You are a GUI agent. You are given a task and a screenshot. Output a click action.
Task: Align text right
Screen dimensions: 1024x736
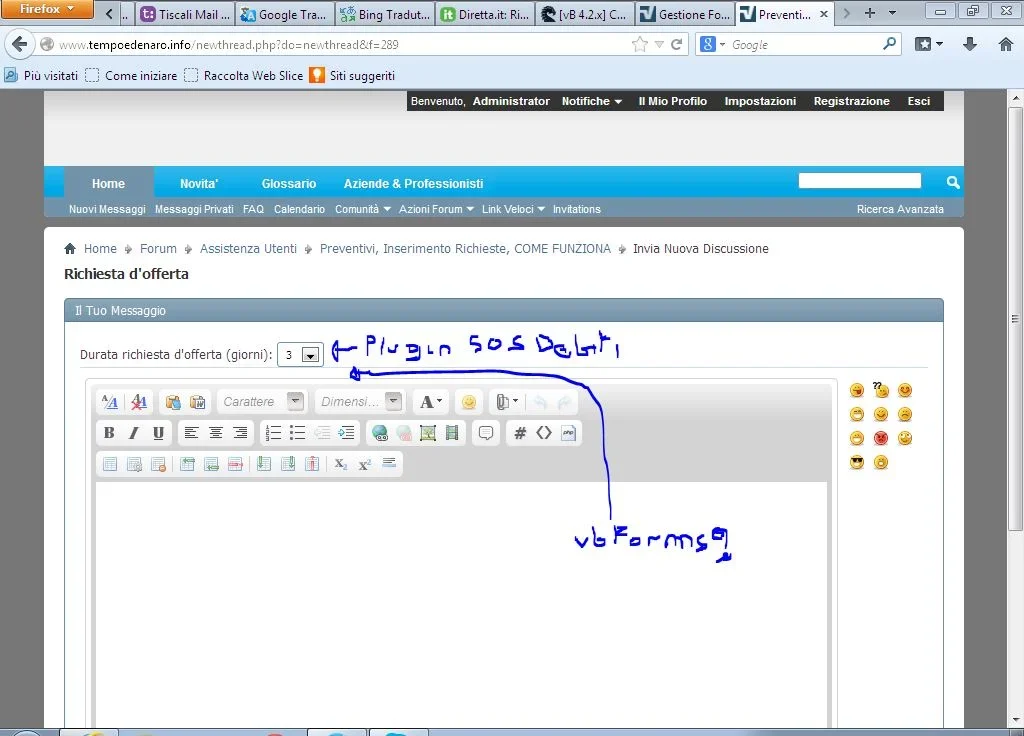point(240,432)
